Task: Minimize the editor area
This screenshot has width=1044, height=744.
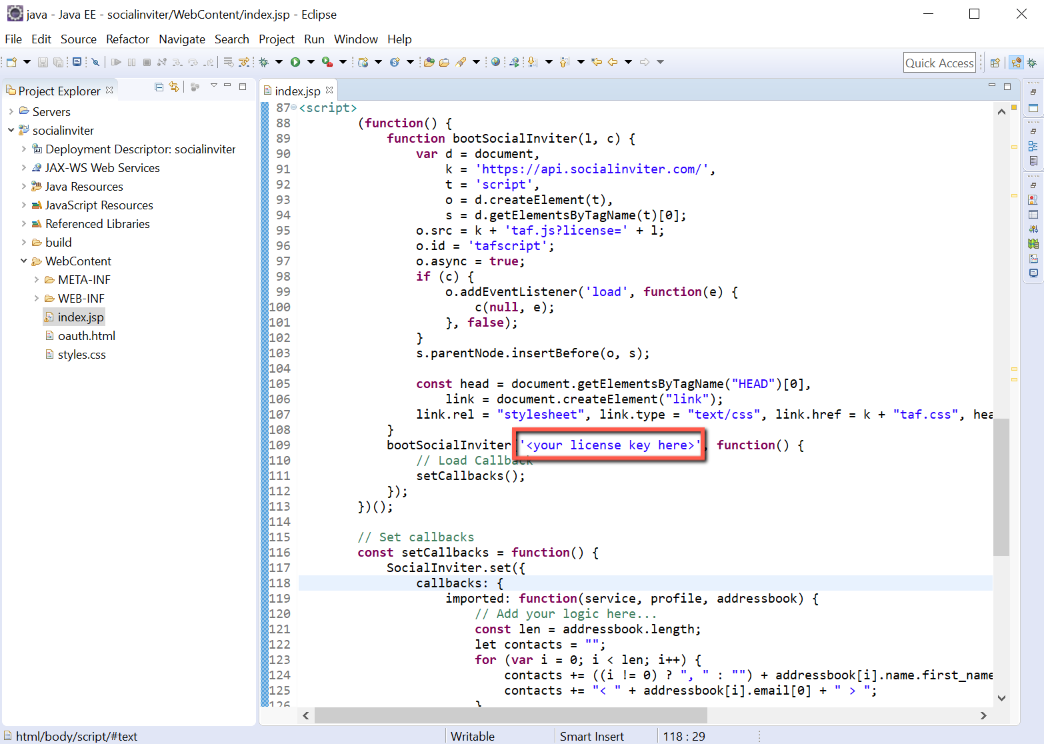Action: click(x=991, y=86)
